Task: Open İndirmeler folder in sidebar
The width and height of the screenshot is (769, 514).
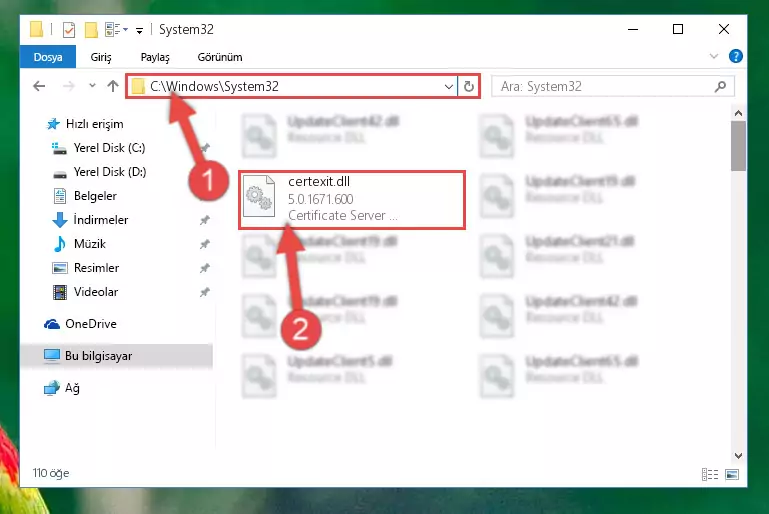Action: click(90, 220)
